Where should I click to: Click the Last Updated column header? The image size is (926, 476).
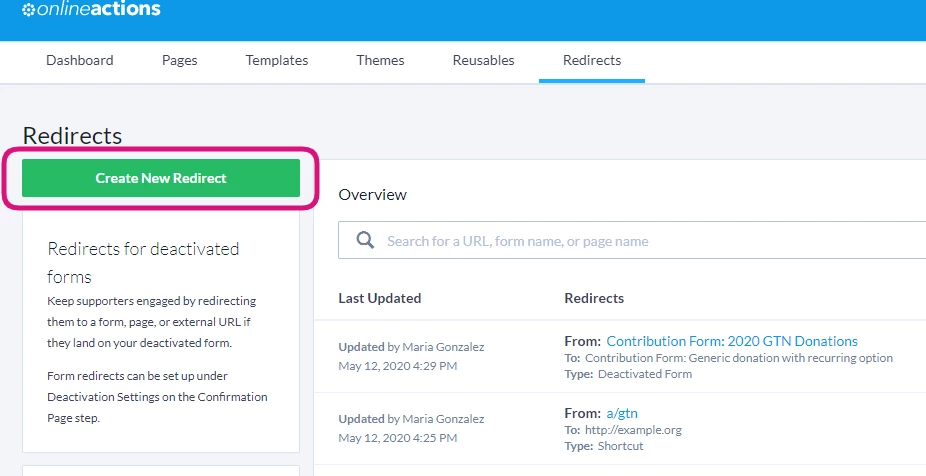pos(380,298)
